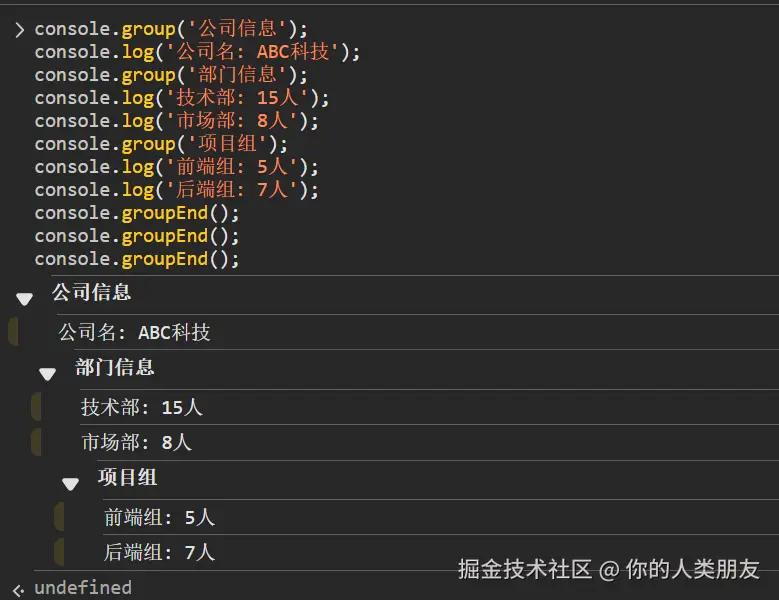Click the 项目组 group heading text

click(x=128, y=477)
